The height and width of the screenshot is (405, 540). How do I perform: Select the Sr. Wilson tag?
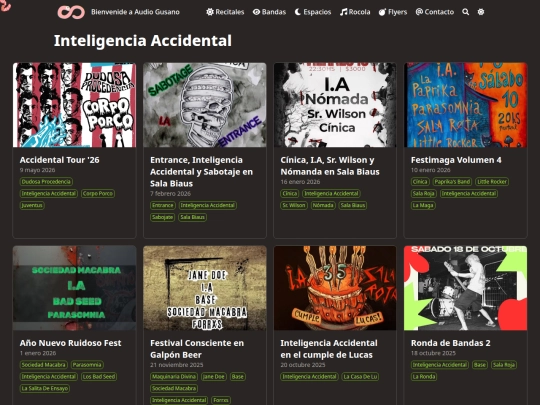tap(294, 205)
